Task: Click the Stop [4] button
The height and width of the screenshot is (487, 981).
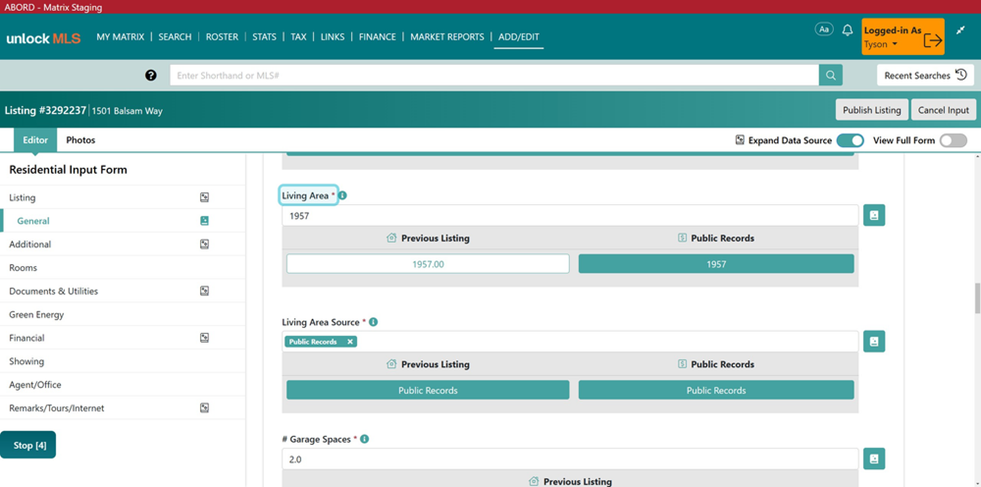Action: pyautogui.click(x=28, y=445)
